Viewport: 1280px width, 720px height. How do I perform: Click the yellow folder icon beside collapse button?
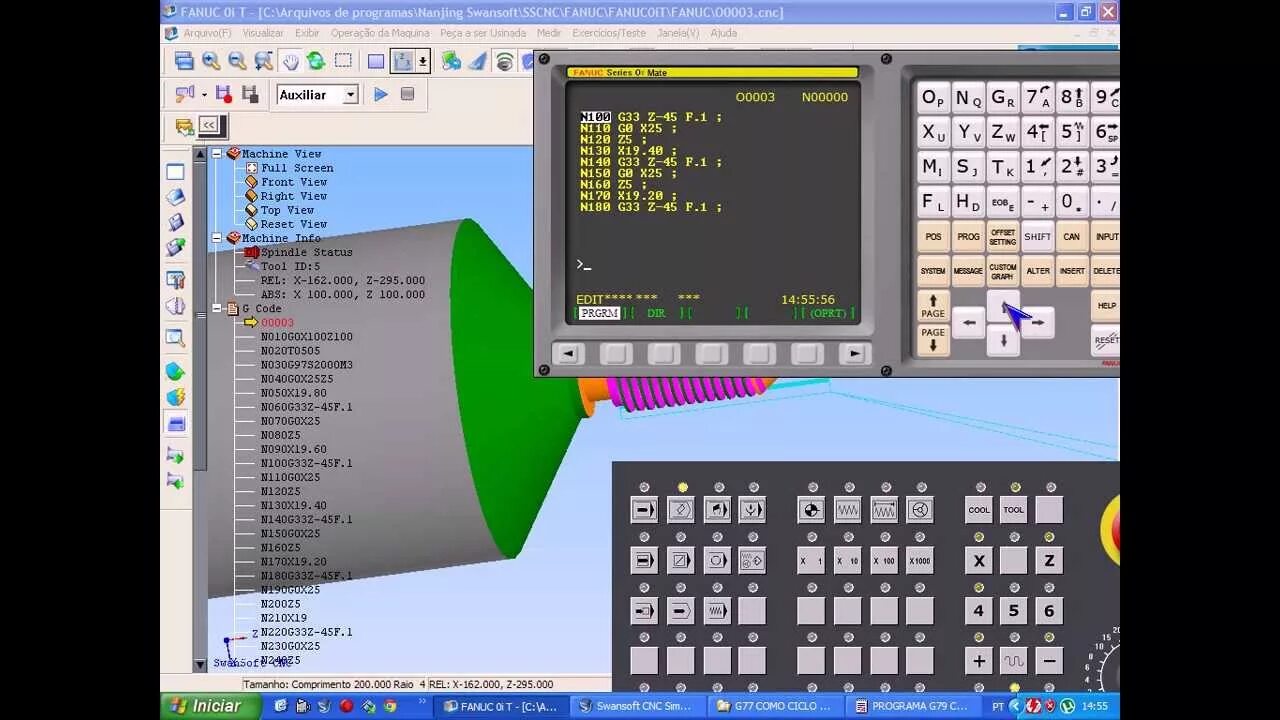[x=184, y=126]
